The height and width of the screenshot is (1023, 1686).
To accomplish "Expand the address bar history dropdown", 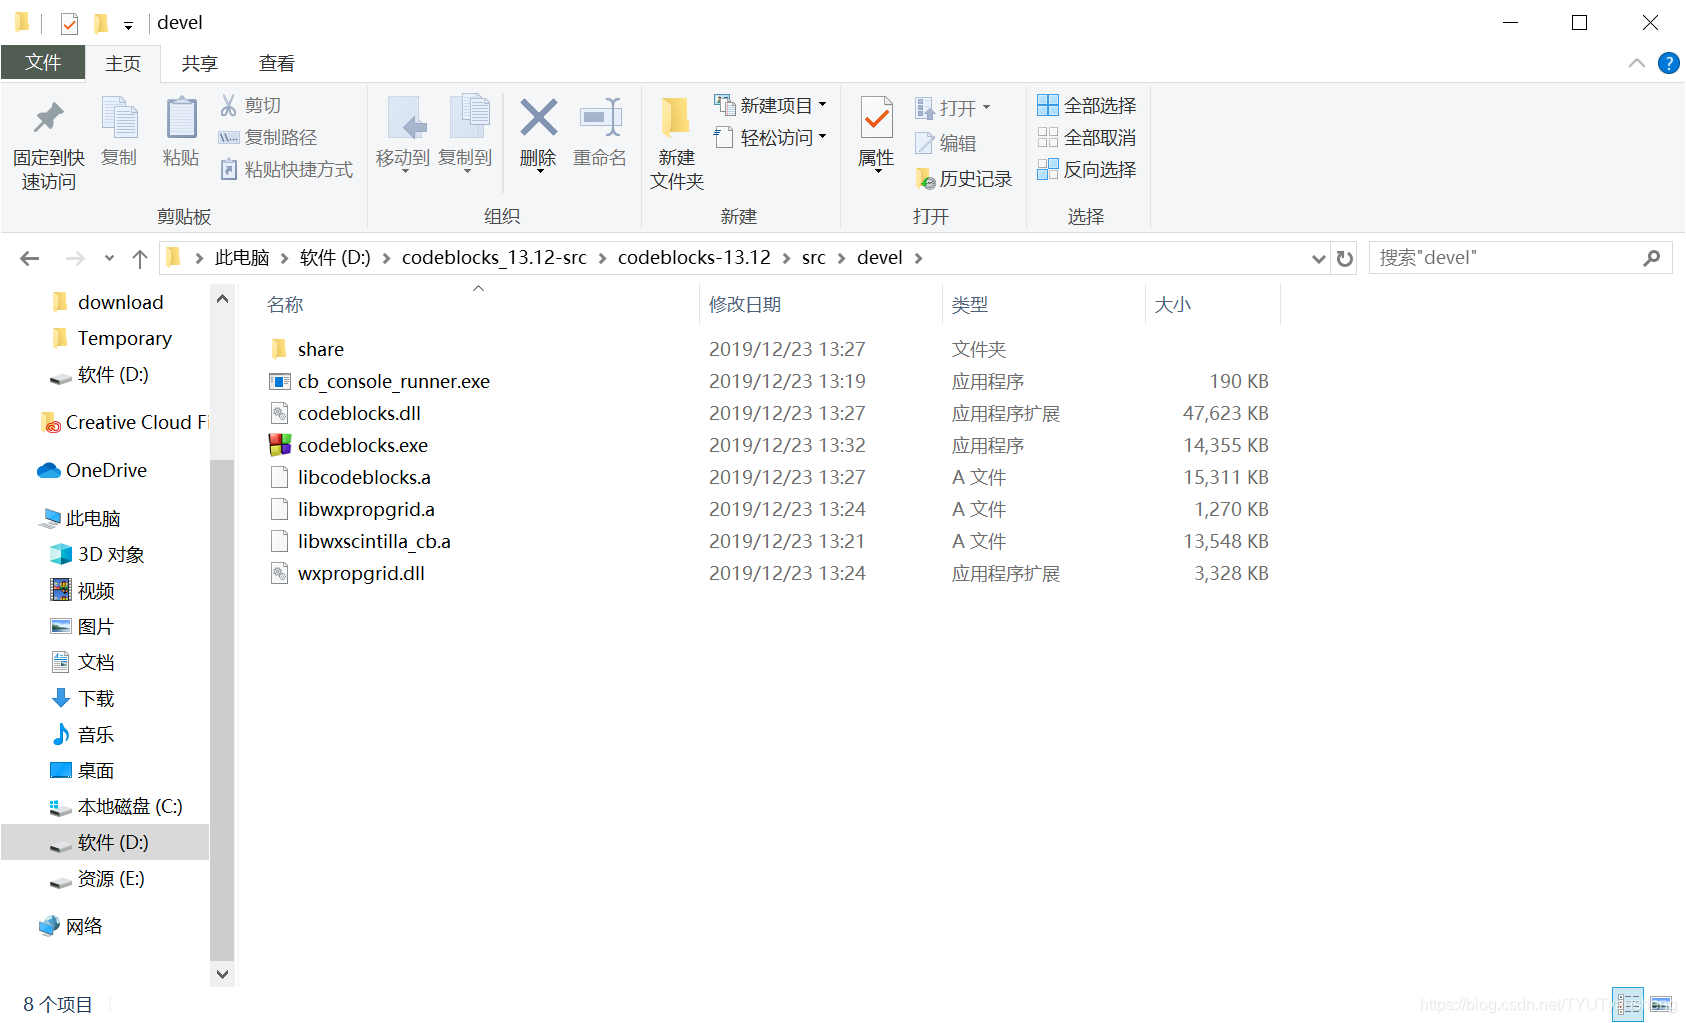I will [1319, 258].
